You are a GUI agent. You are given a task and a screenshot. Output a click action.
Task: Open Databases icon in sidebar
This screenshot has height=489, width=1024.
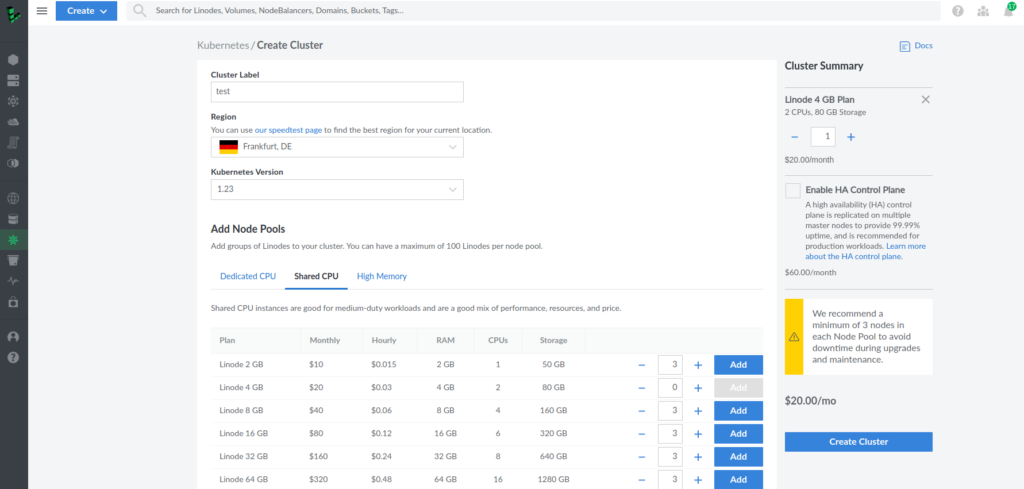13,219
